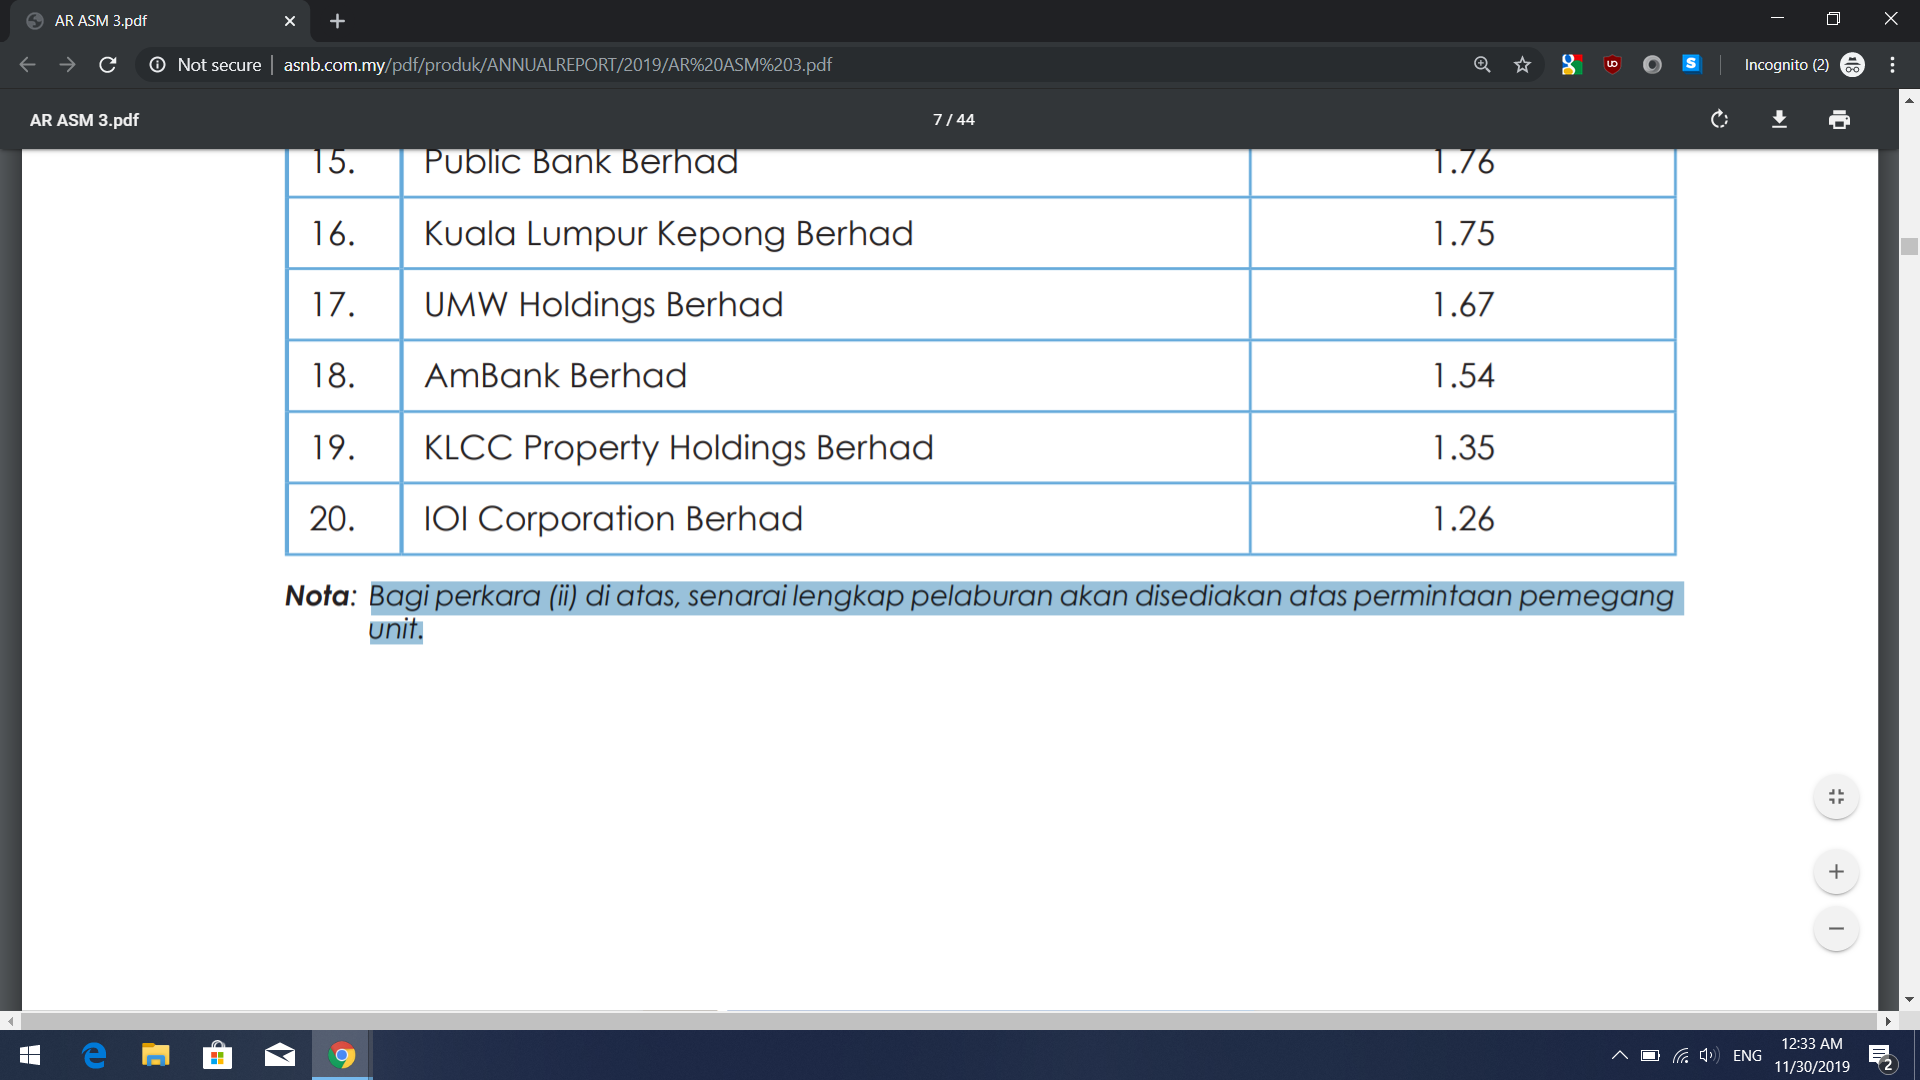Open the browser zoom indicator icon
Screen dimensions: 1920x1080
(x=1482, y=64)
